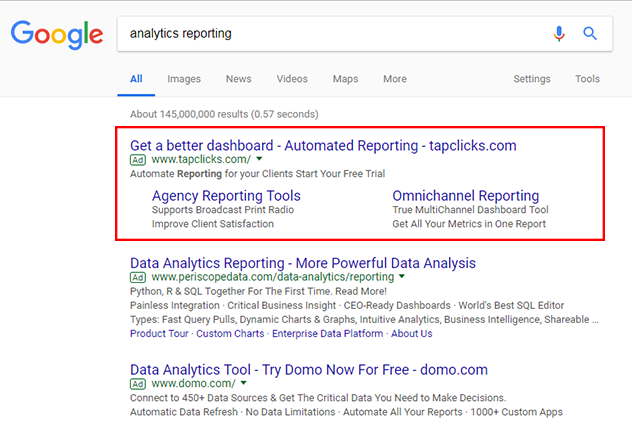Click 'Get All Your Metrics in One Report' text
632x428 pixels.
(x=469, y=224)
